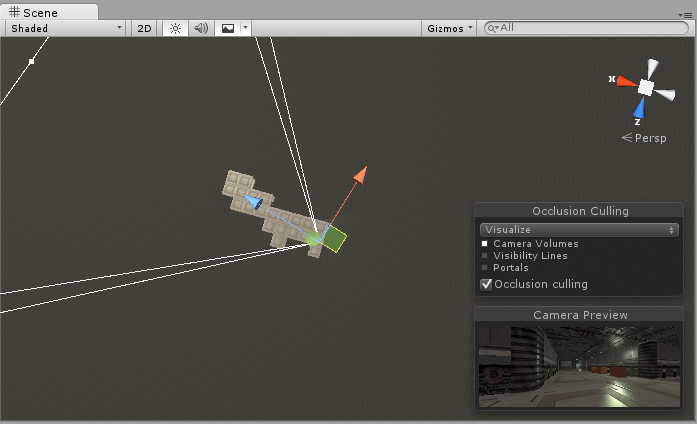Click the small white frustum handle square
The width and height of the screenshot is (697, 424).
[x=31, y=61]
